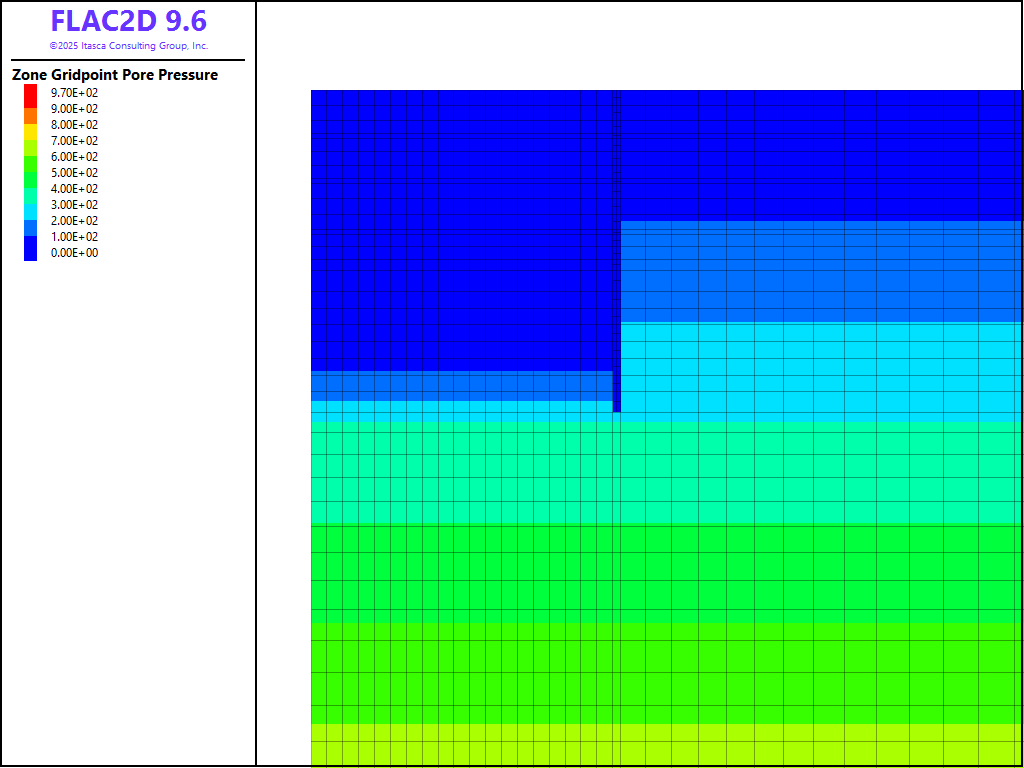Select the 2.00E+02 legend value label

(74, 221)
